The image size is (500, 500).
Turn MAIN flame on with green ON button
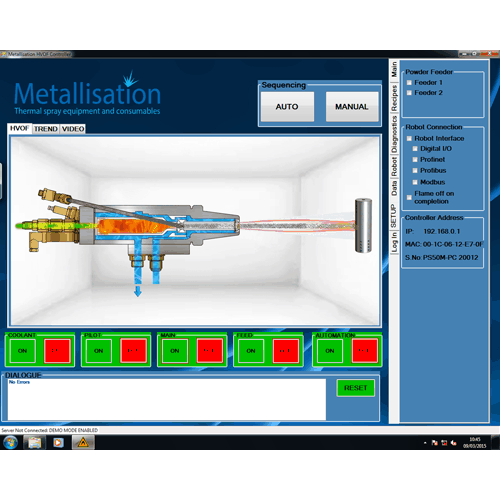pos(175,351)
